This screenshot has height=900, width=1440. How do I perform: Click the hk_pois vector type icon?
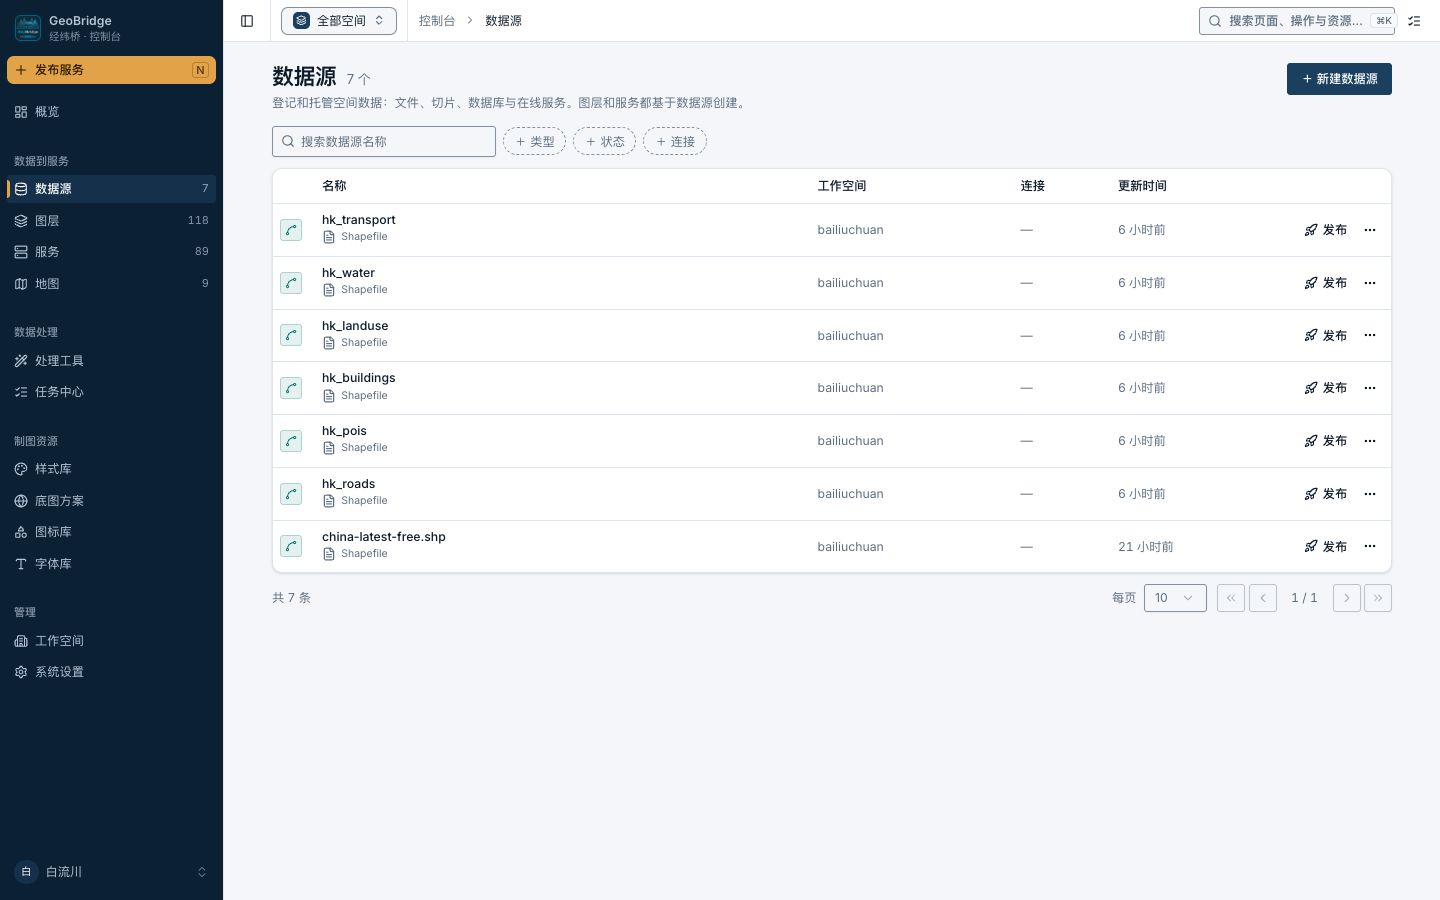(291, 441)
